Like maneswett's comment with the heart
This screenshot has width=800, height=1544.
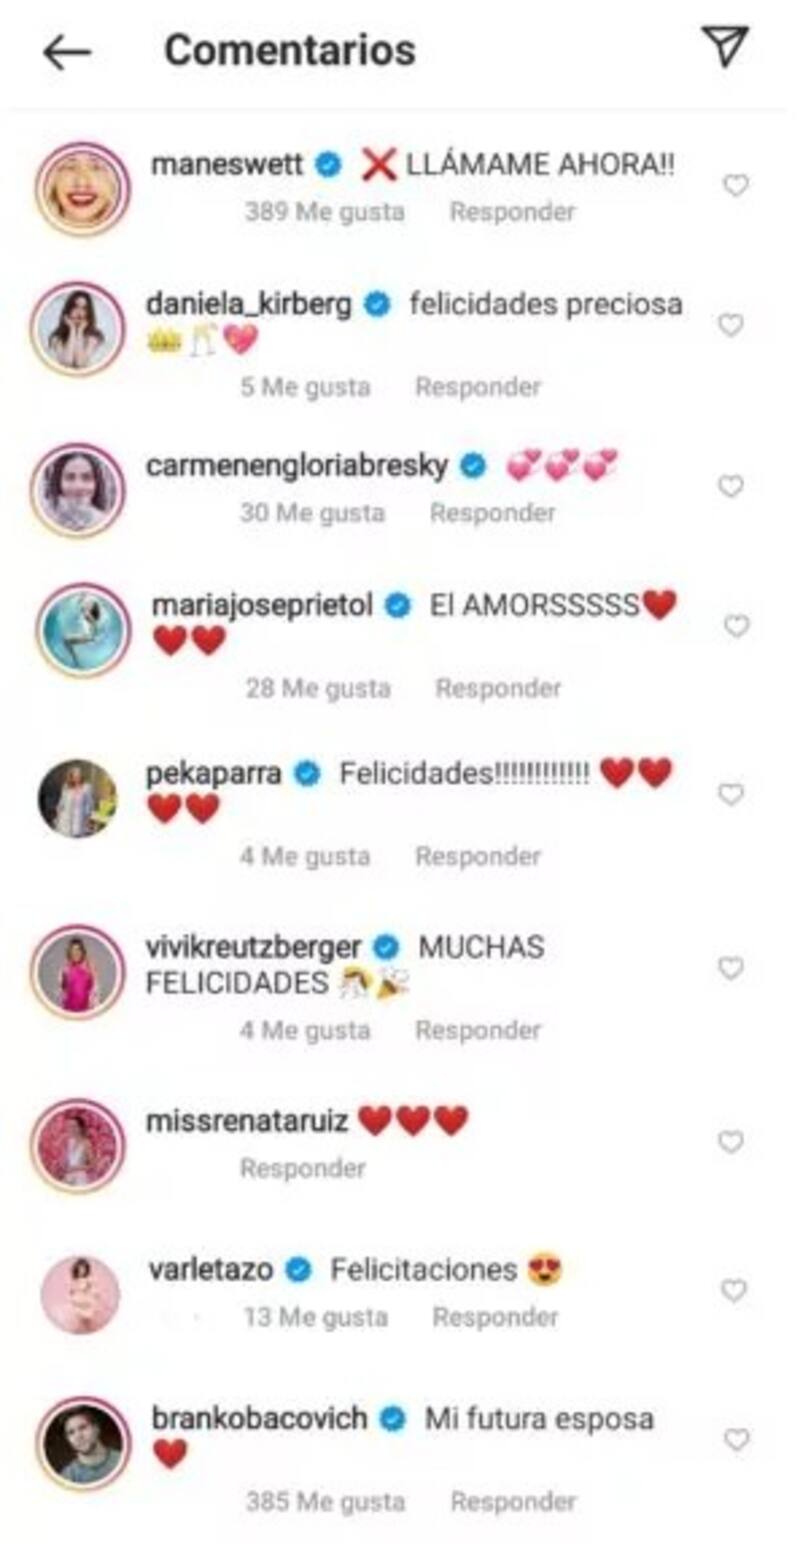(x=736, y=186)
